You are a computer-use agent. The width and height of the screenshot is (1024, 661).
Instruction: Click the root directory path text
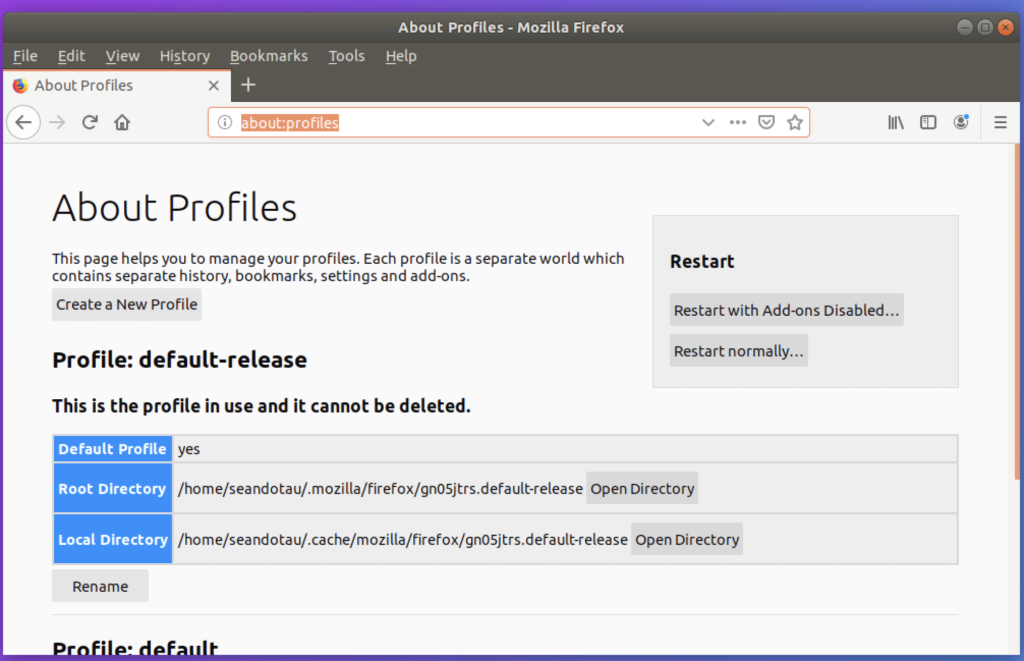click(380, 489)
